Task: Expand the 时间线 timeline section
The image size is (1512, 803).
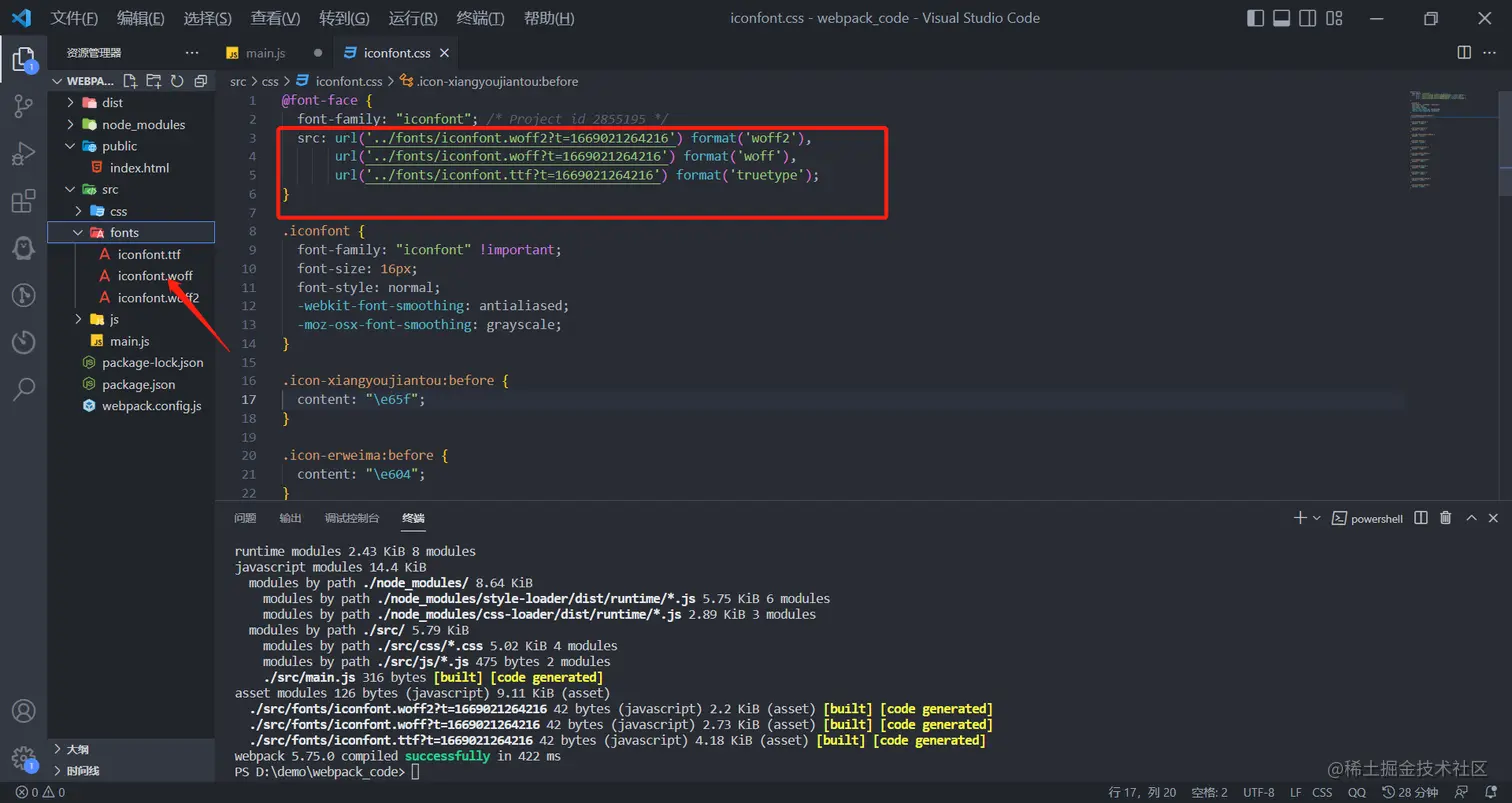Action: 131,771
